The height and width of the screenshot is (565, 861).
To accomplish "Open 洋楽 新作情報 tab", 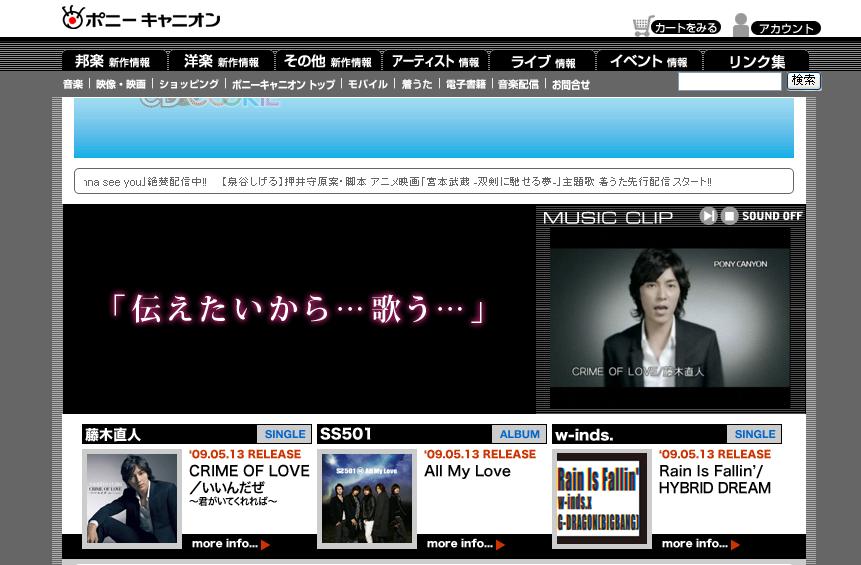I will point(221,61).
